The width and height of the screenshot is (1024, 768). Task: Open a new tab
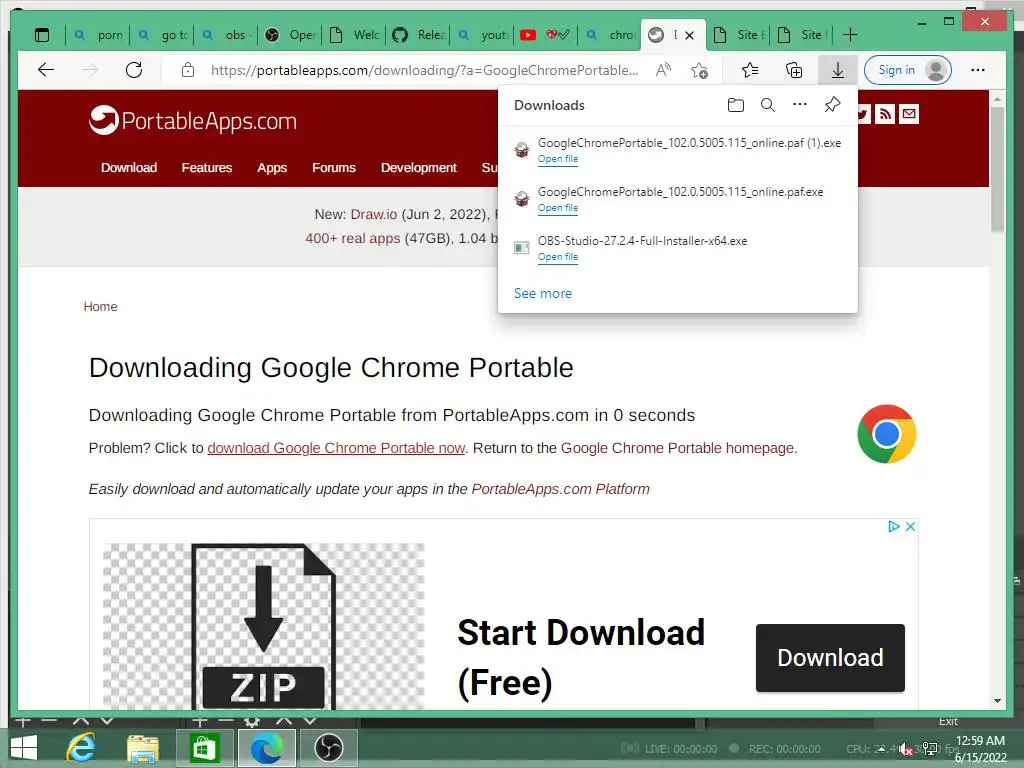pyautogui.click(x=850, y=35)
